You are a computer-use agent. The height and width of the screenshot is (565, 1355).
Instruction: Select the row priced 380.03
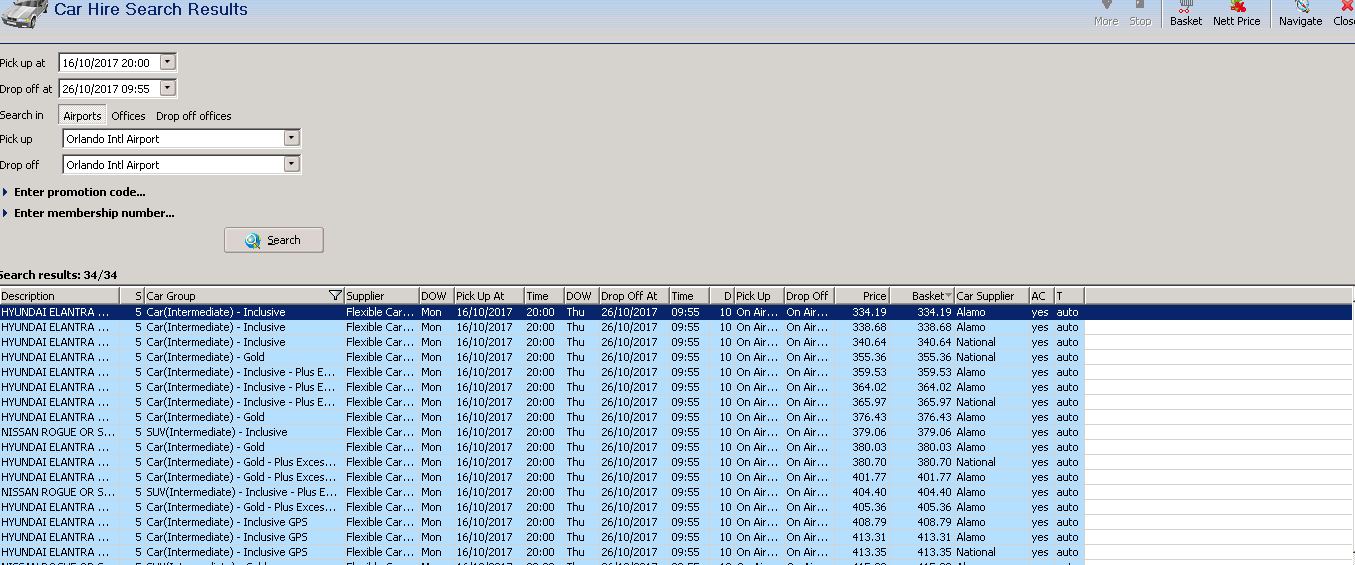point(542,447)
